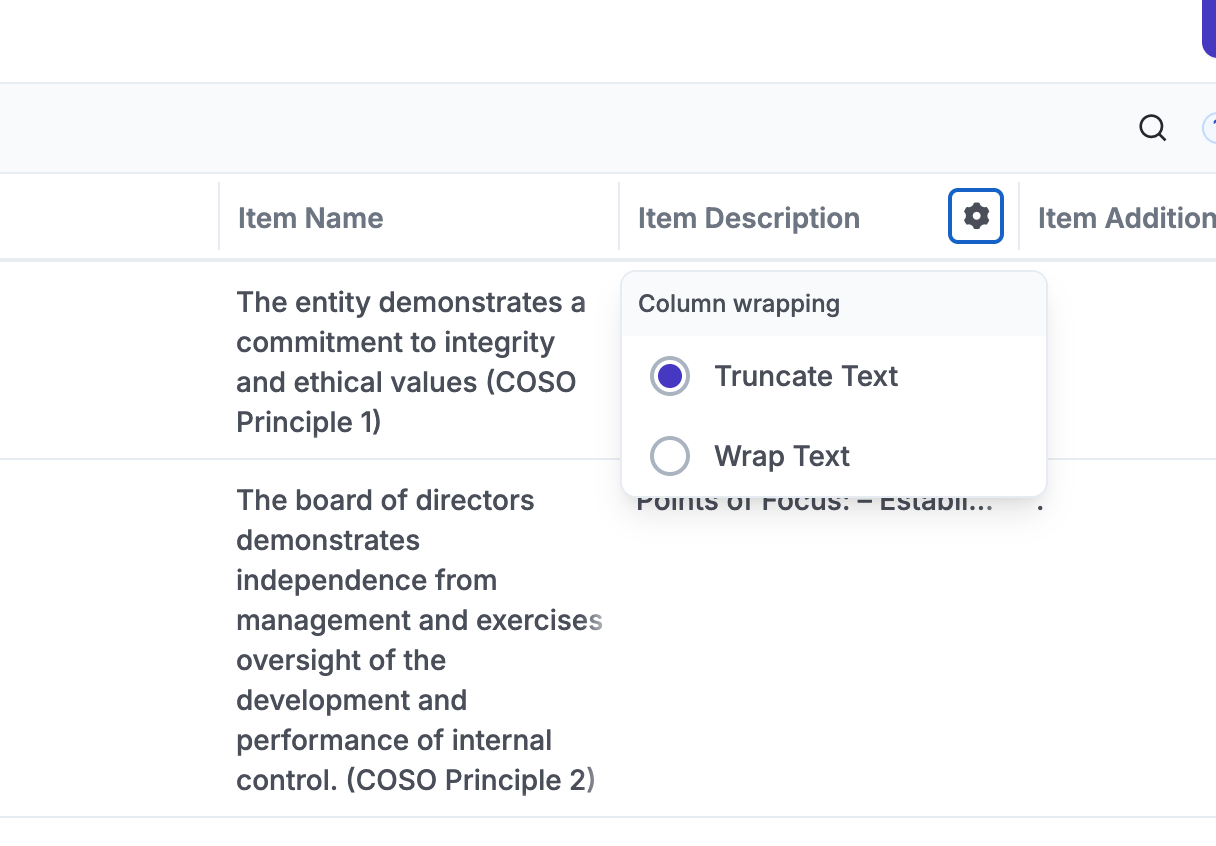Select the COSO Principle 2 board of directors row
This screenshot has width=1216, height=846.
click(x=410, y=640)
